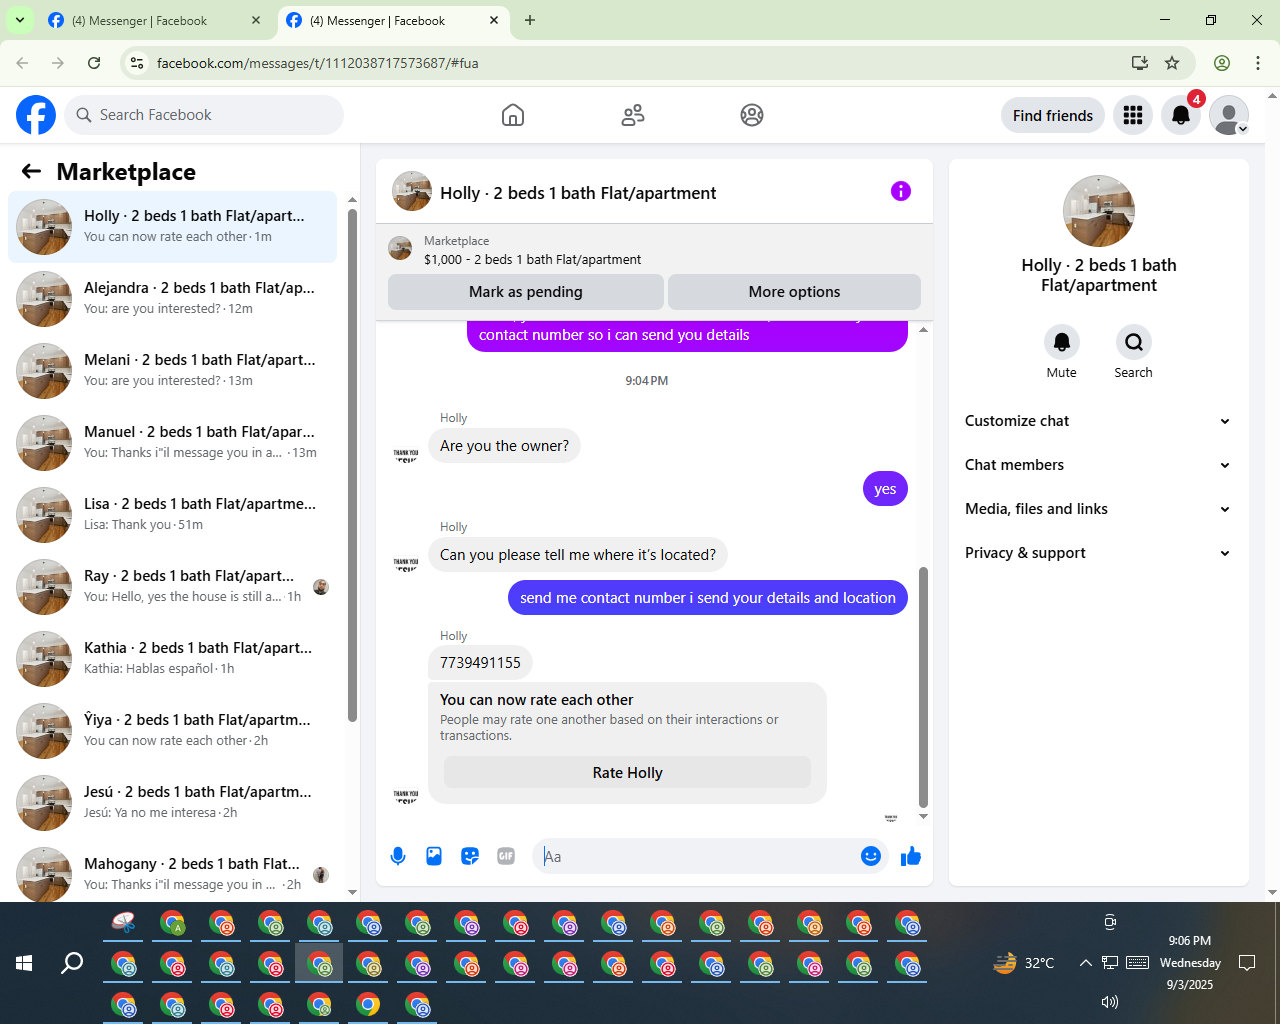Image resolution: width=1280 pixels, height=1024 pixels.
Task: Open Chrome's three-dot menu
Action: (x=1258, y=63)
